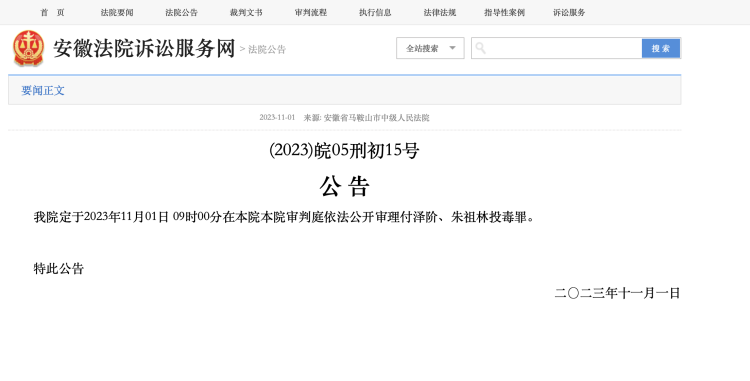Open 审判流程 from the top navigation
Screen dimensions: 750x381
pyautogui.click(x=310, y=12)
